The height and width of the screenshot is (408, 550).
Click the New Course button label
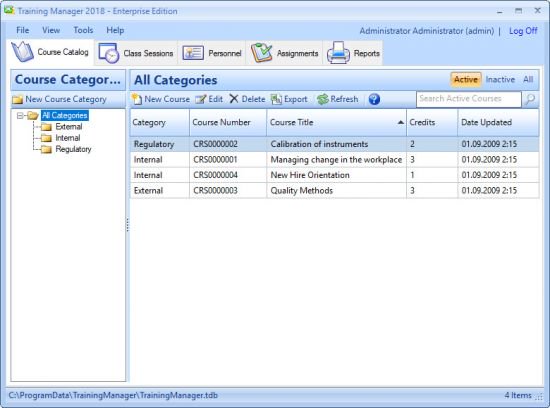click(x=167, y=99)
